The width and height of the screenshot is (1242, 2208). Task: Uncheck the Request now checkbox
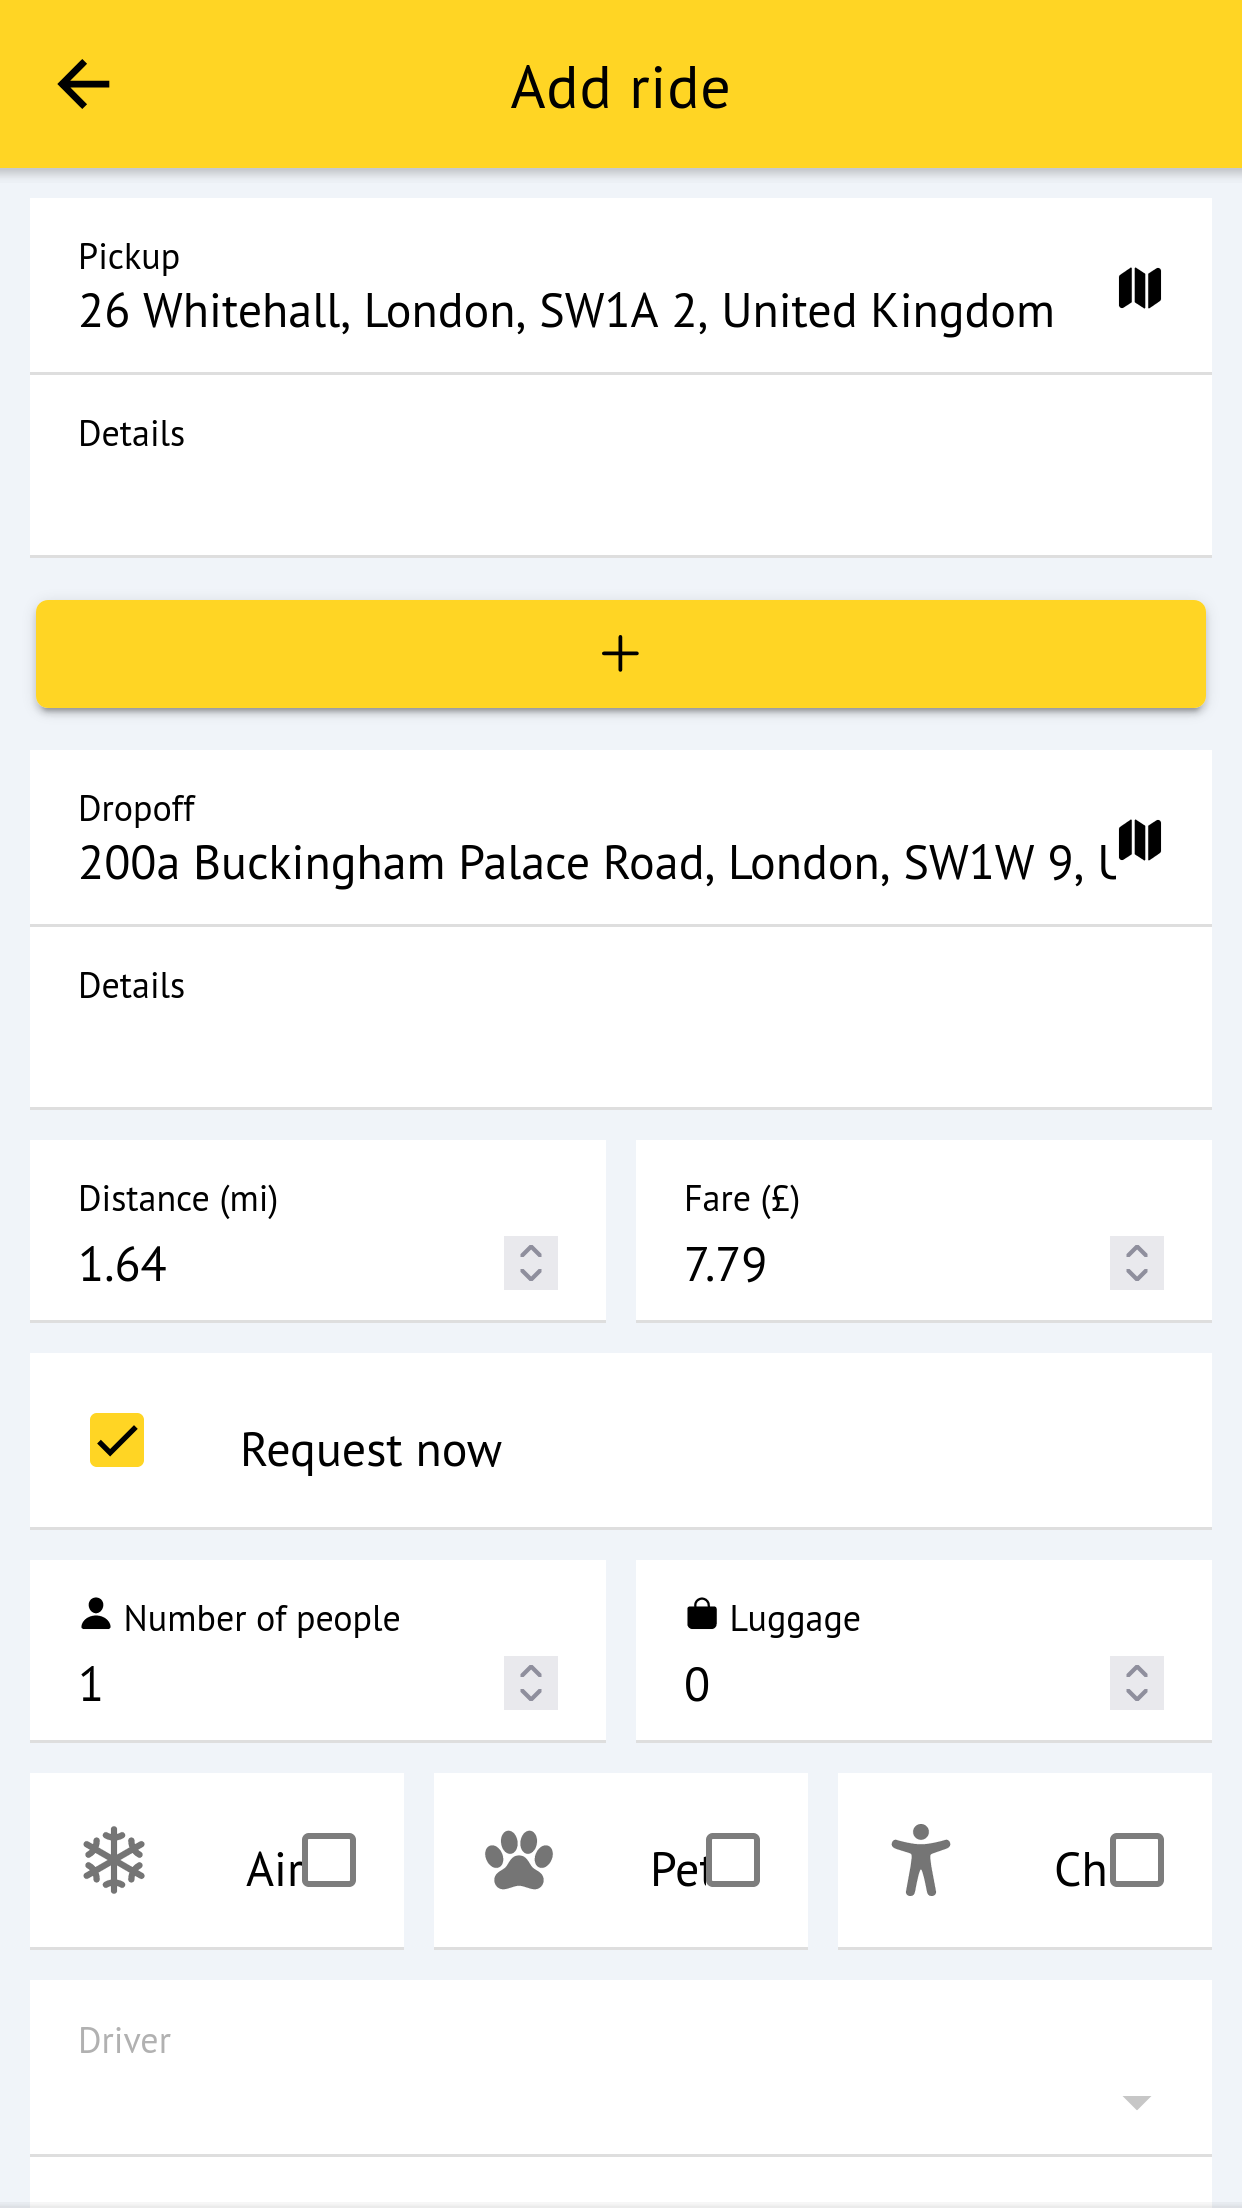point(117,1440)
